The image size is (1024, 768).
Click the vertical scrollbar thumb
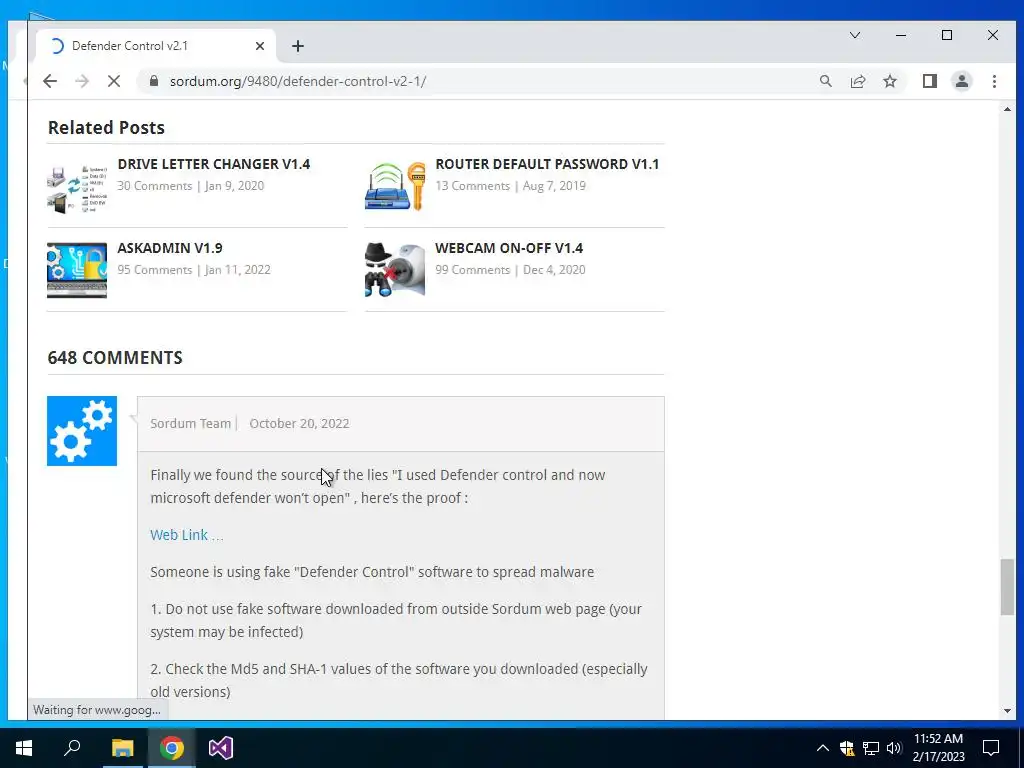1007,586
